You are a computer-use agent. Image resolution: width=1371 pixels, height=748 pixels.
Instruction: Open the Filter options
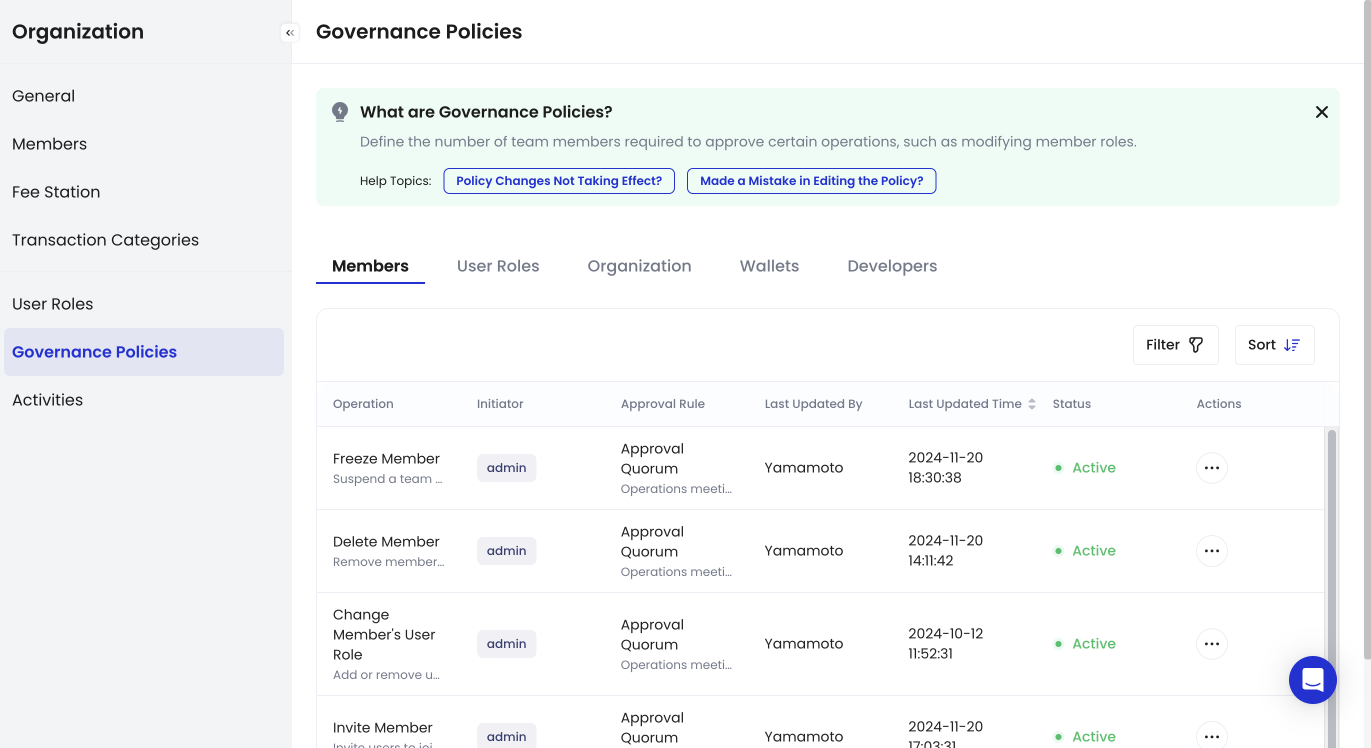1175,345
